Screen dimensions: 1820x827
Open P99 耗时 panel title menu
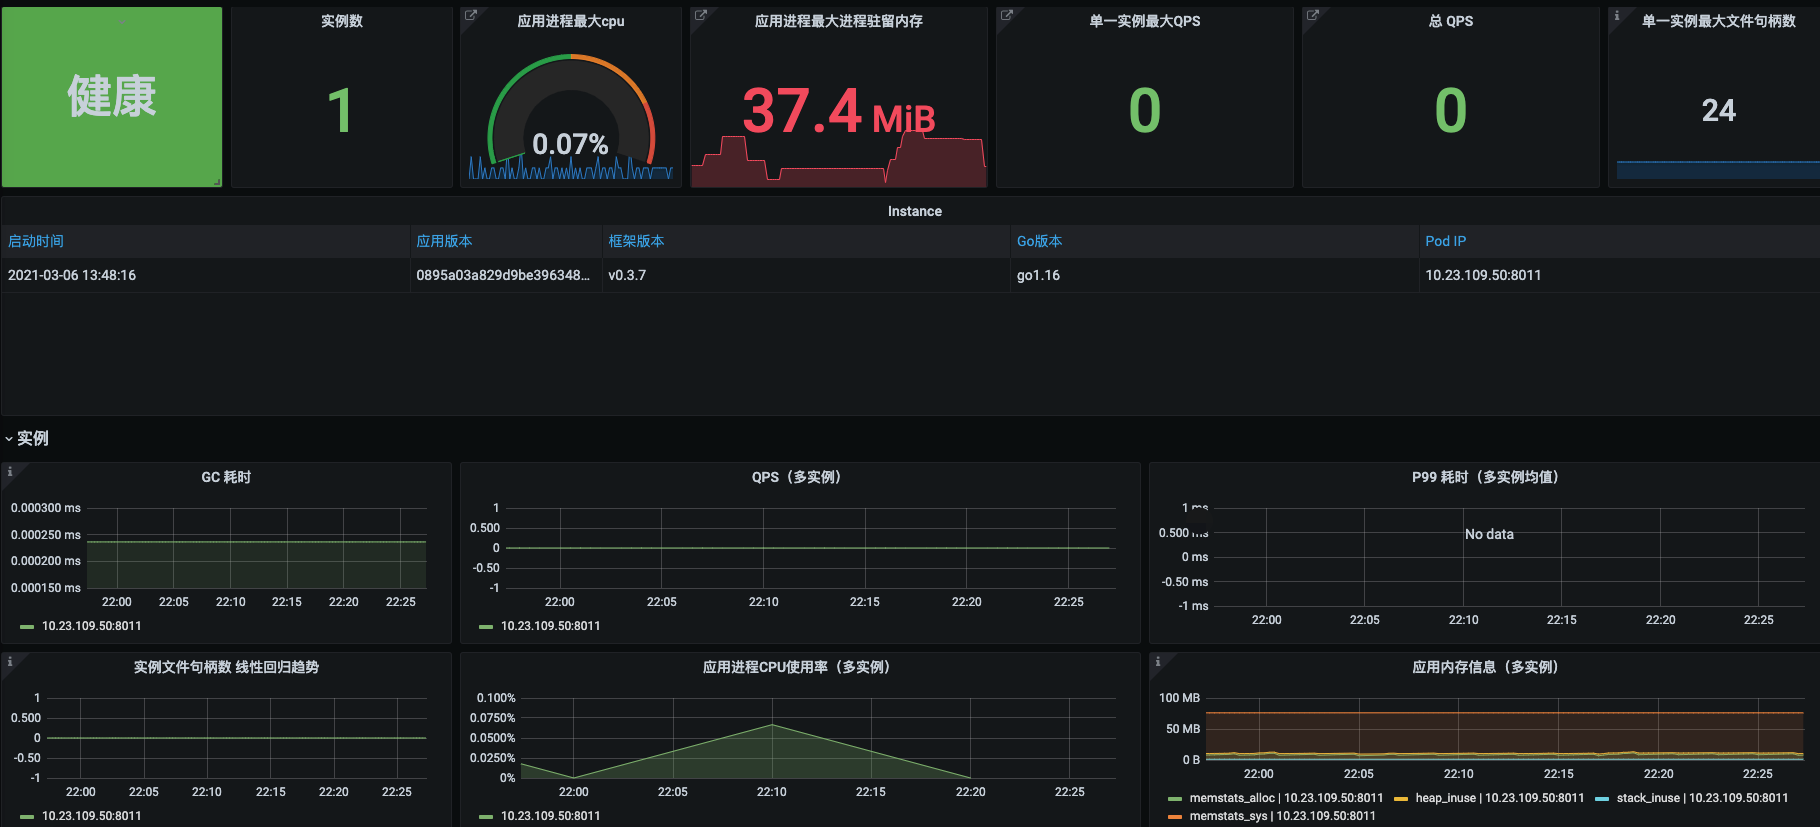[x=1484, y=477]
